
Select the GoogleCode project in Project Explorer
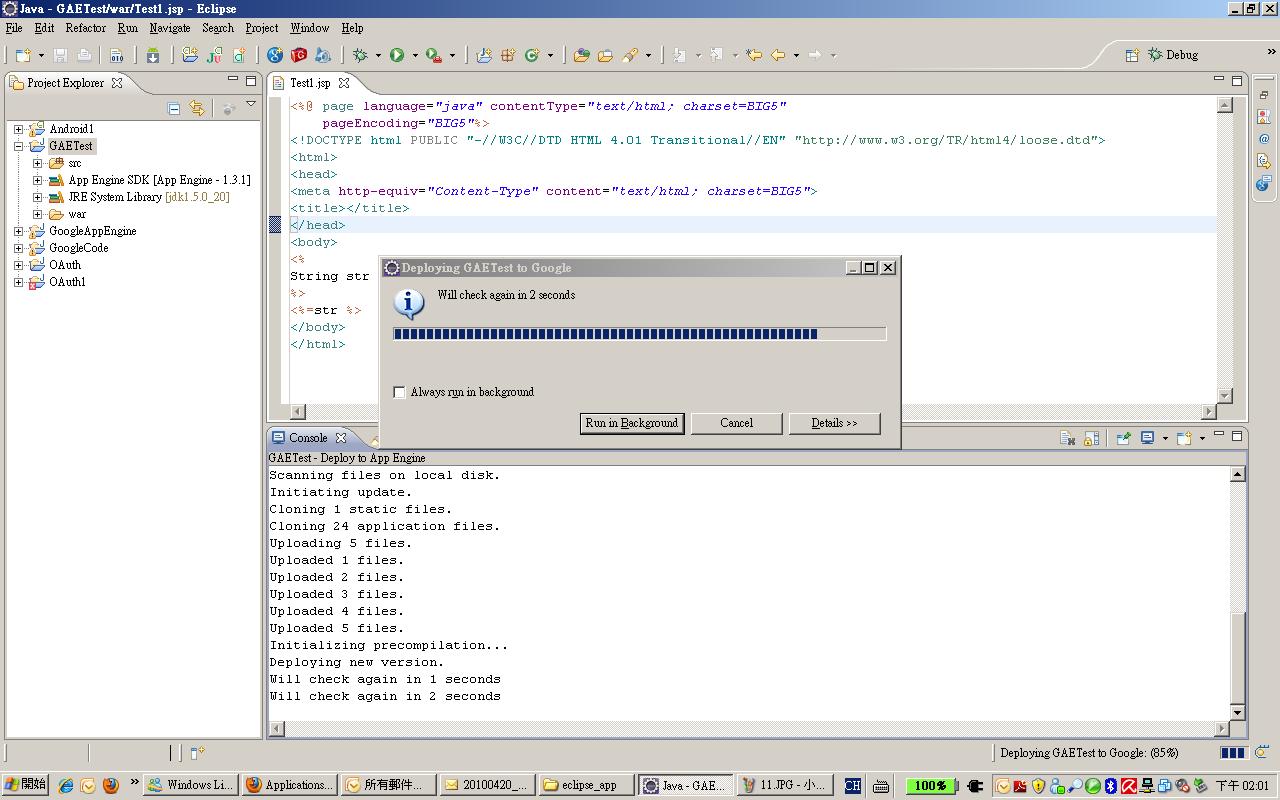[79, 248]
